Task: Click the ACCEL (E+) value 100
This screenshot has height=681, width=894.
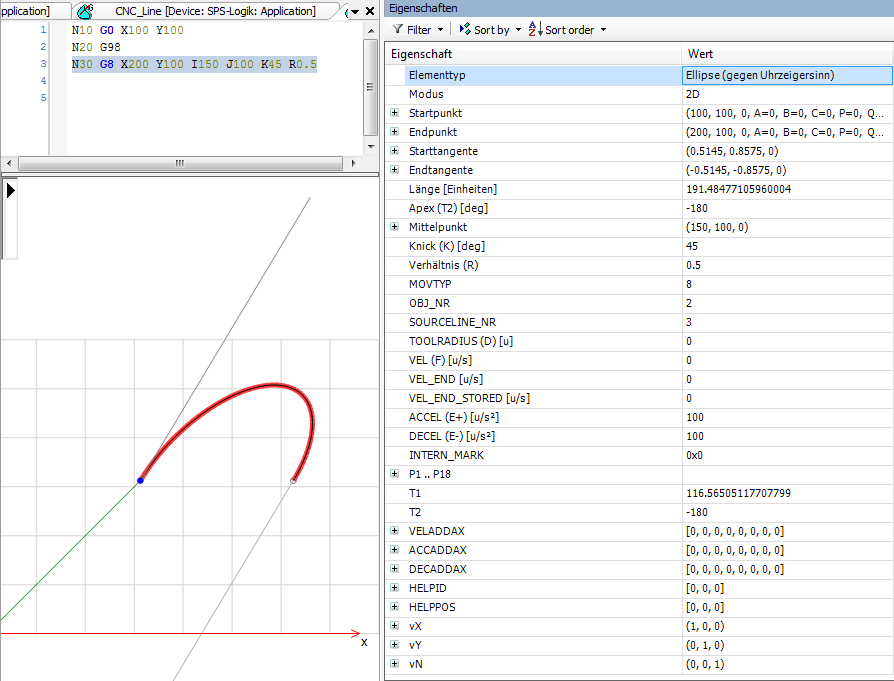Action: click(787, 417)
